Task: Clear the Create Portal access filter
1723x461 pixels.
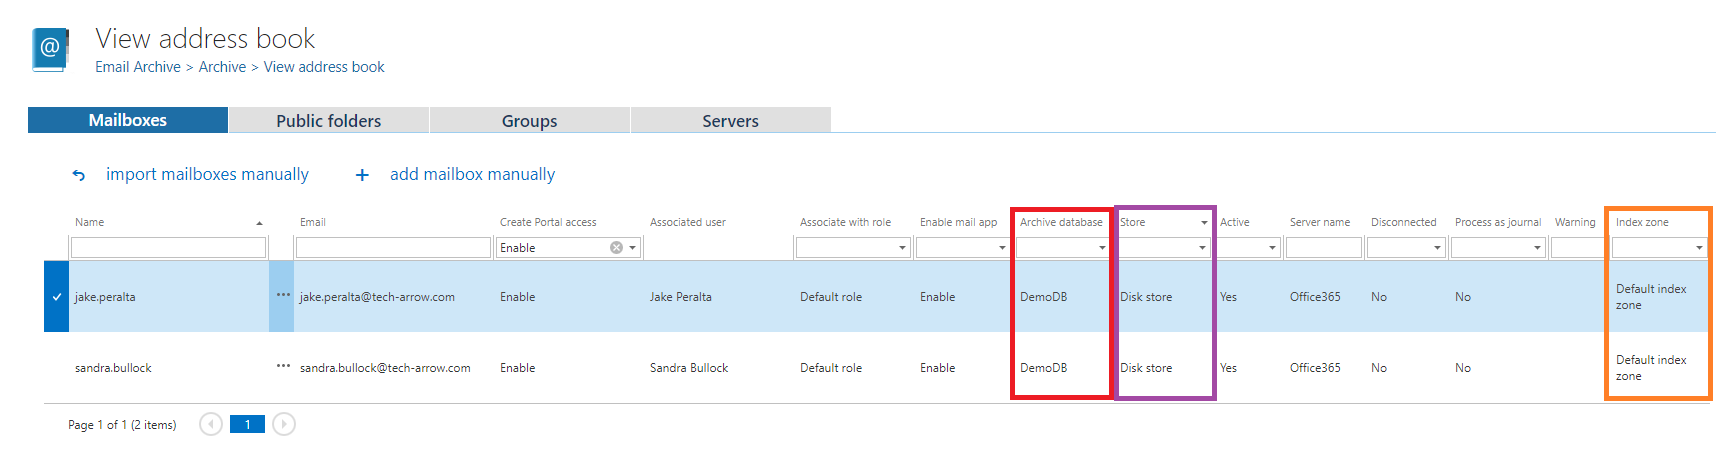Action: click(616, 248)
